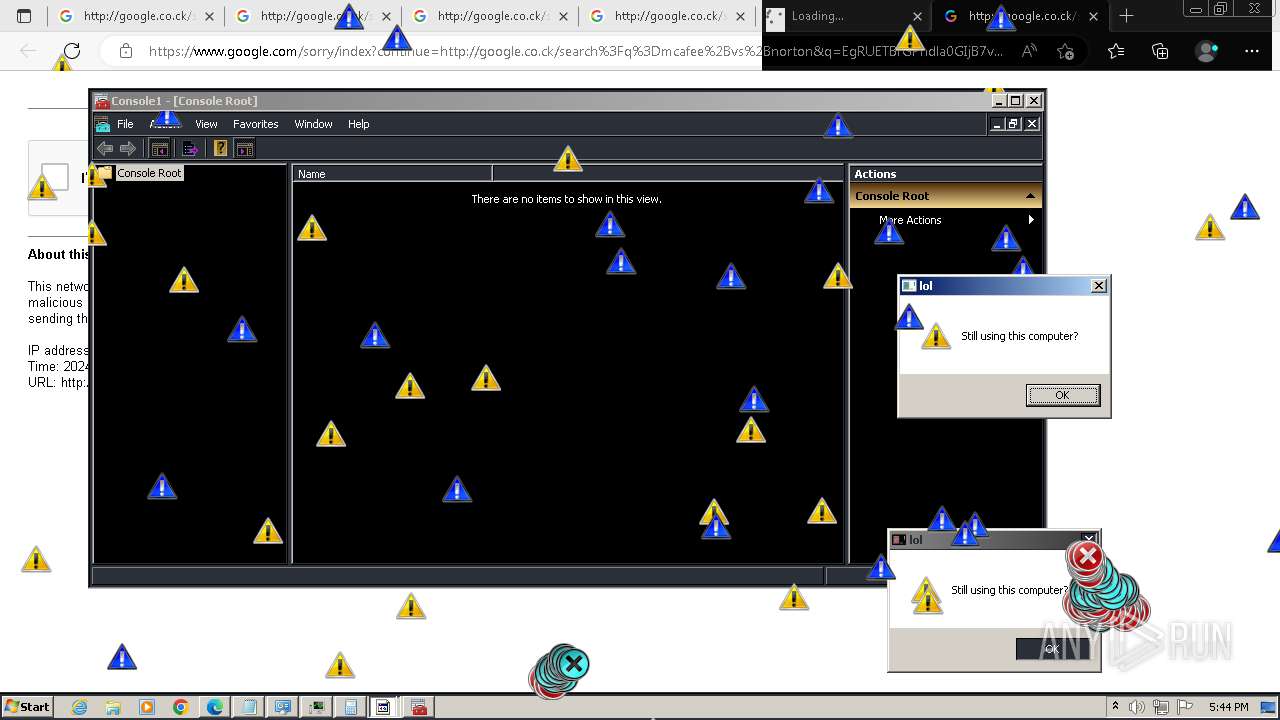The image size is (1280, 720).
Task: Close the Loading... browser tab
Action: tap(917, 16)
